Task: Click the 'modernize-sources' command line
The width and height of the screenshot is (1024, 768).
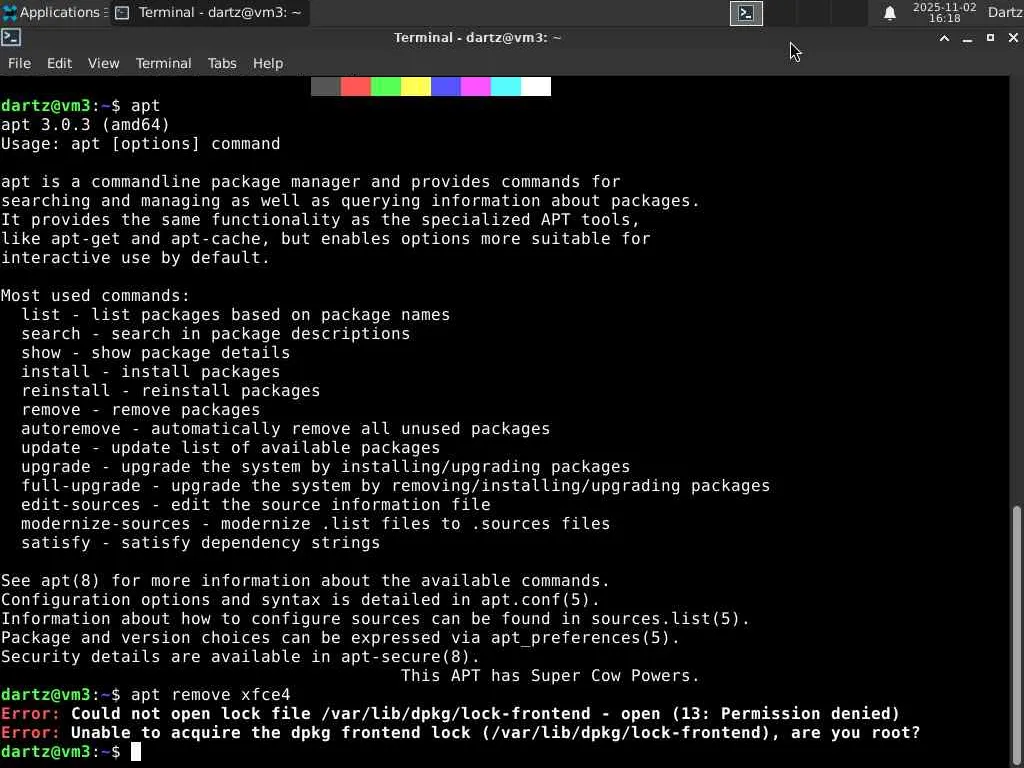Action: (315, 523)
